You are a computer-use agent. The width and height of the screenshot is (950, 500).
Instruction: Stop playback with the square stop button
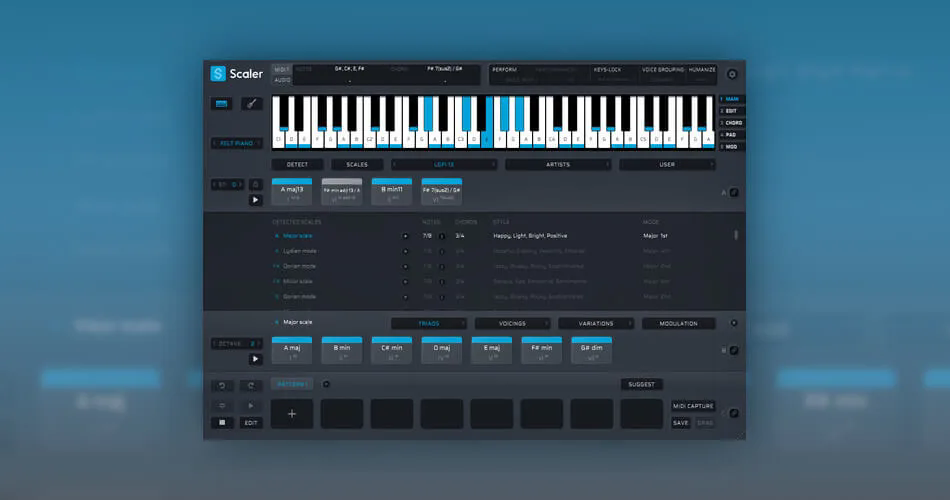[x=222, y=422]
